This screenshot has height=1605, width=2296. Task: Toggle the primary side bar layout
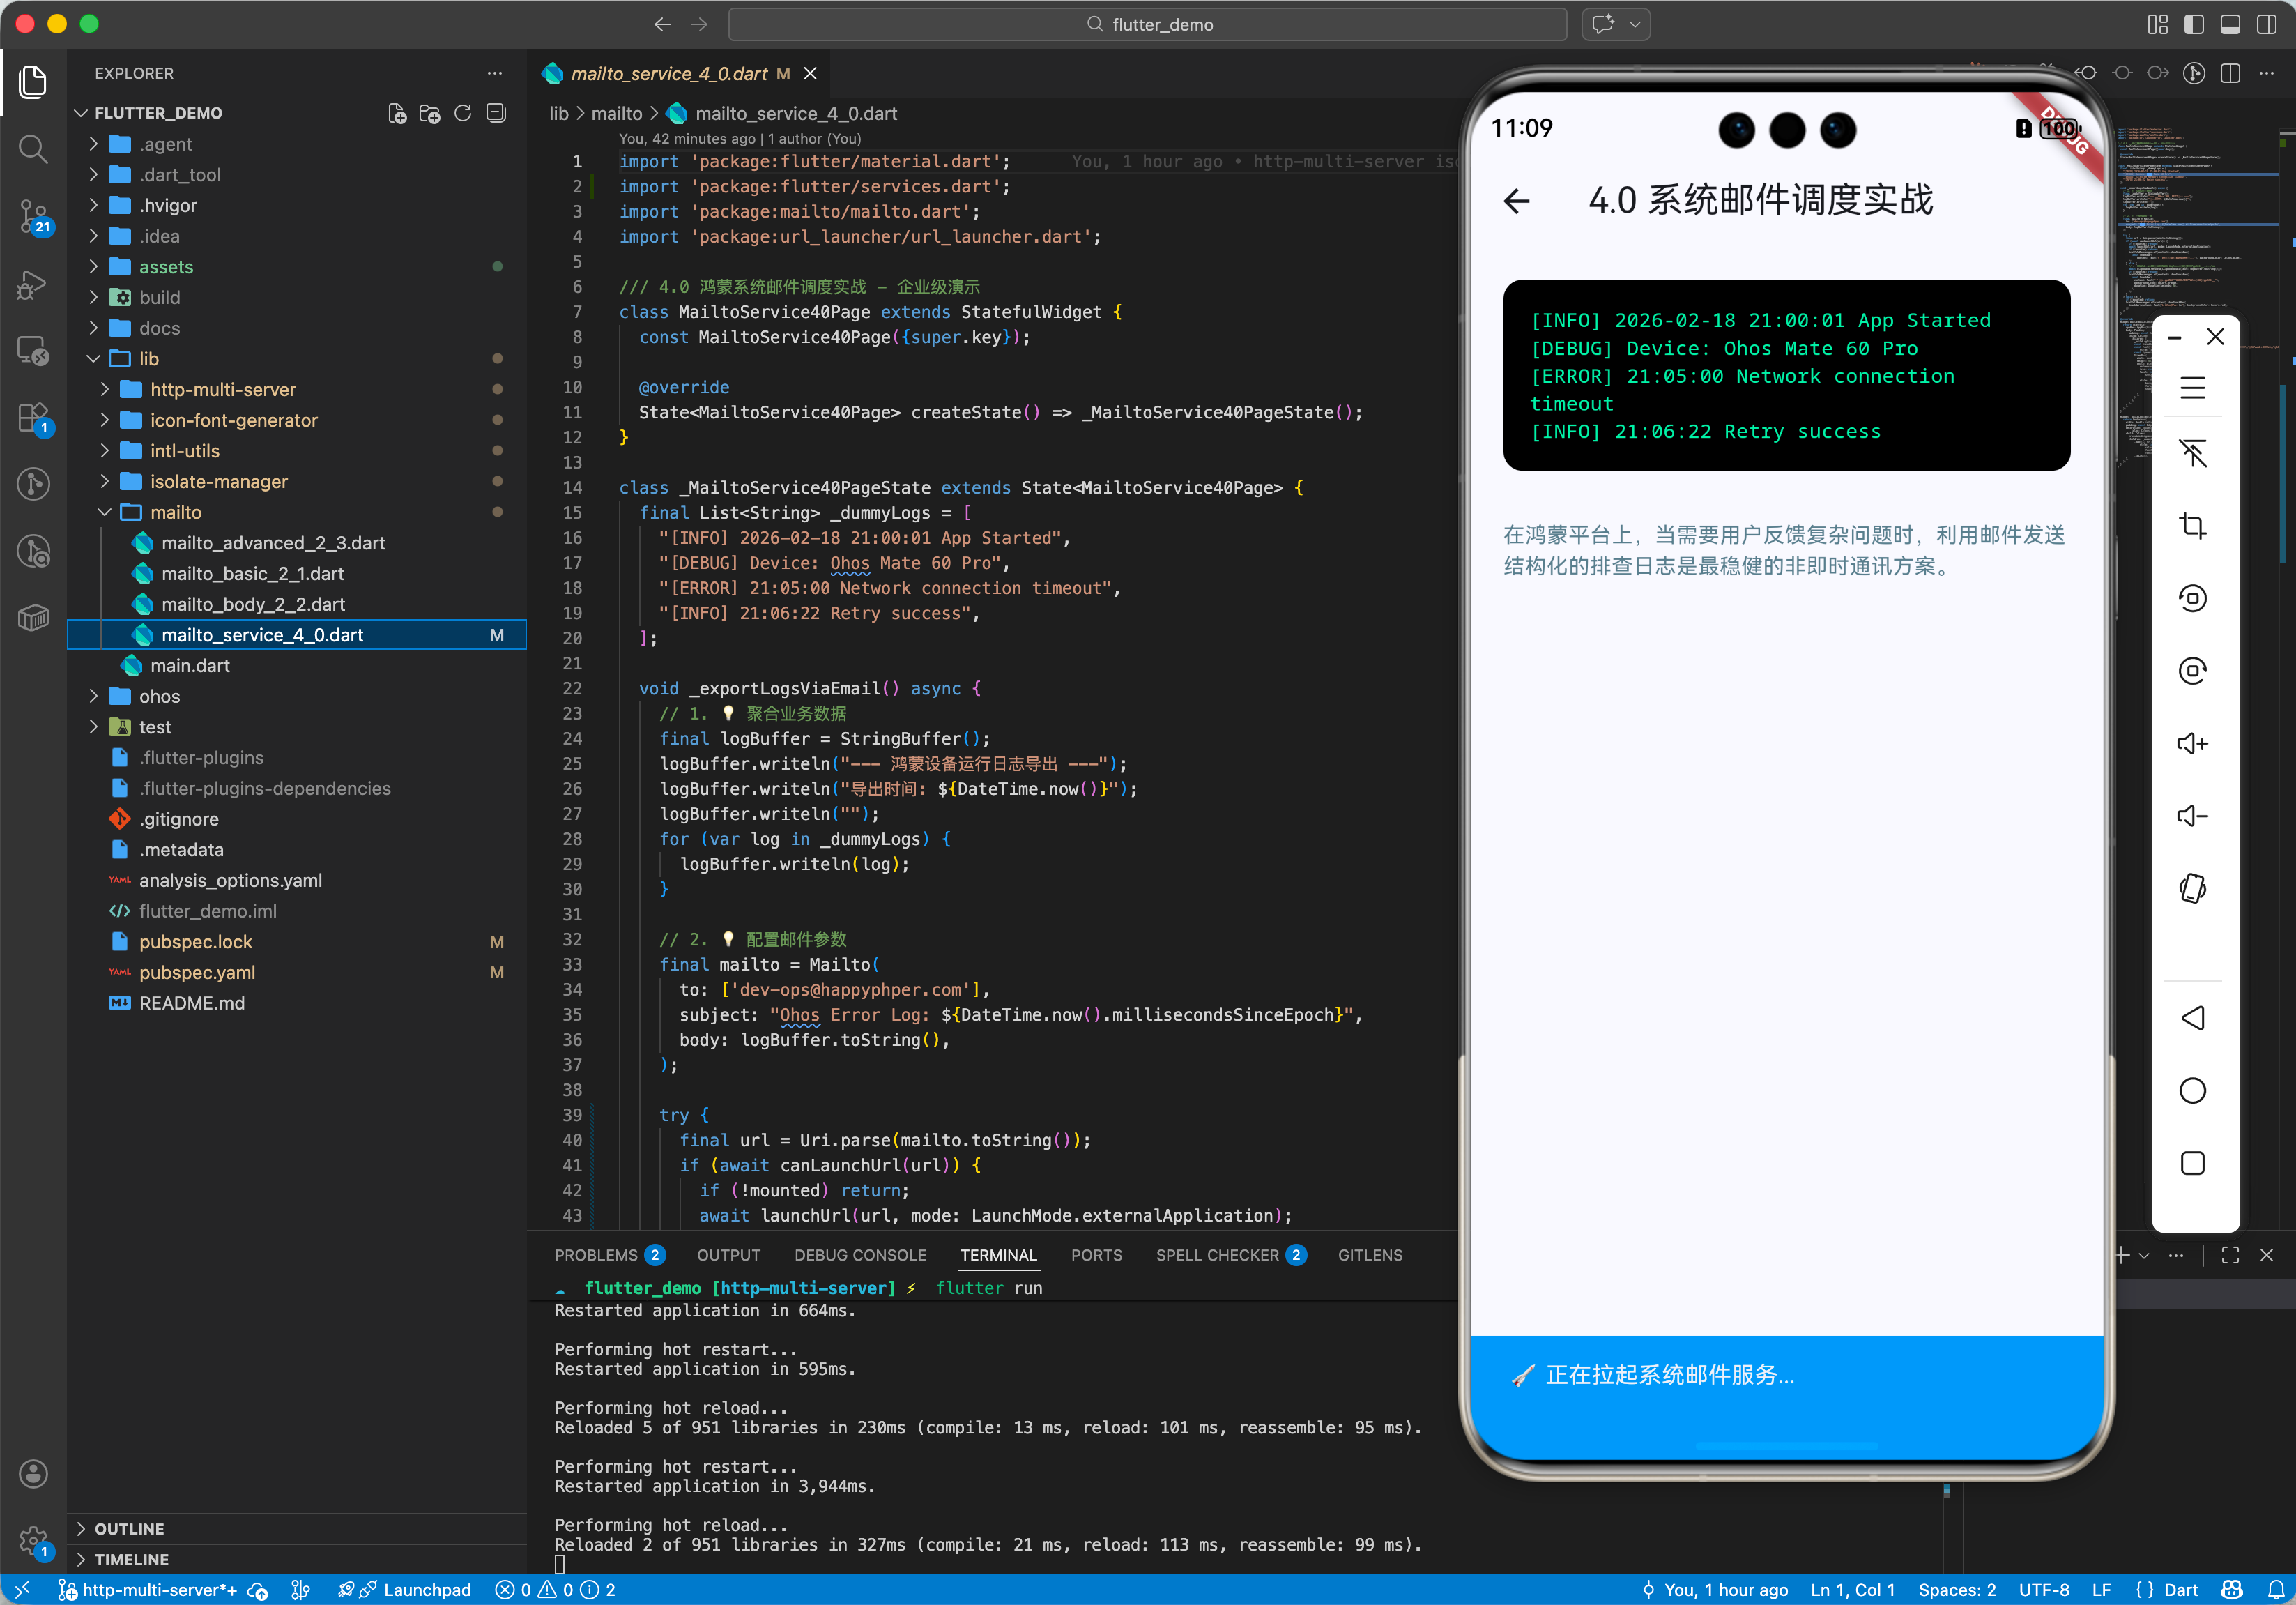2193,24
